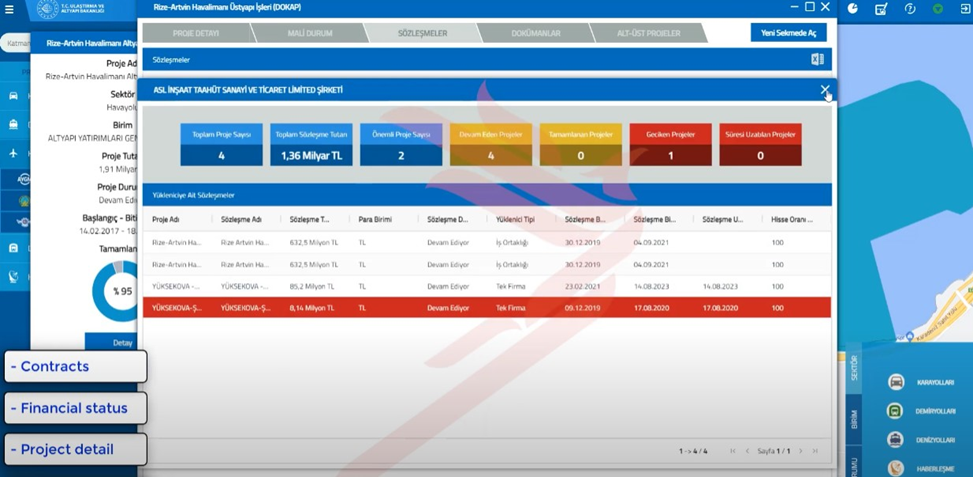Select the Haberleşme sector icon

pyautogui.click(x=896, y=468)
